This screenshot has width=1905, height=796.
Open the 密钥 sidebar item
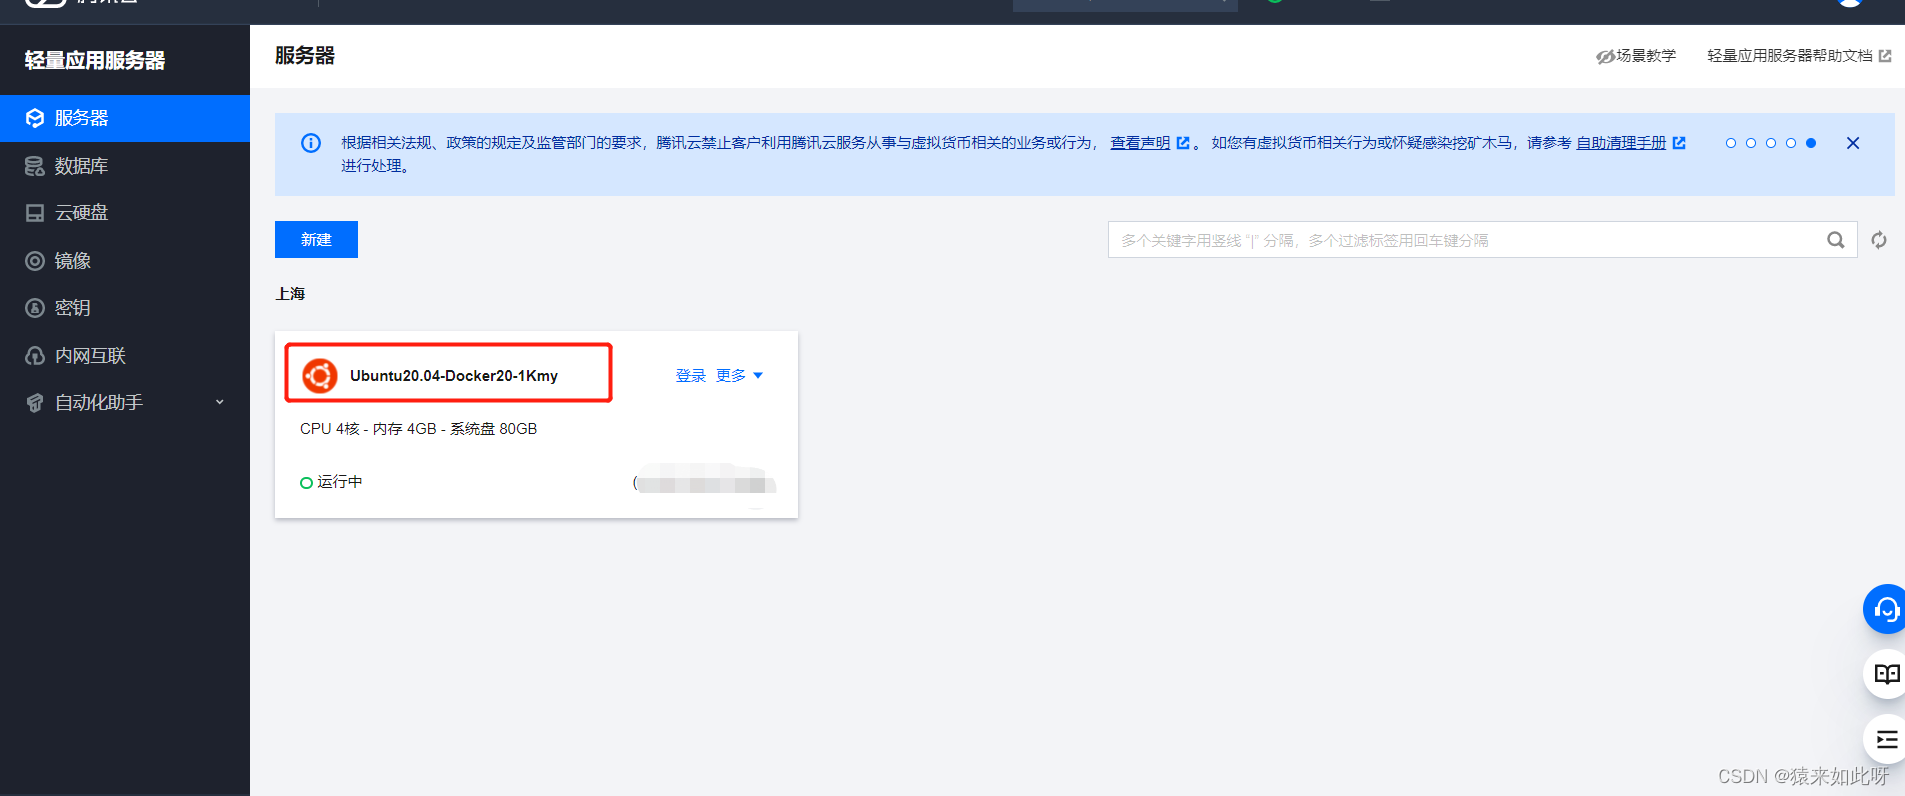point(124,308)
